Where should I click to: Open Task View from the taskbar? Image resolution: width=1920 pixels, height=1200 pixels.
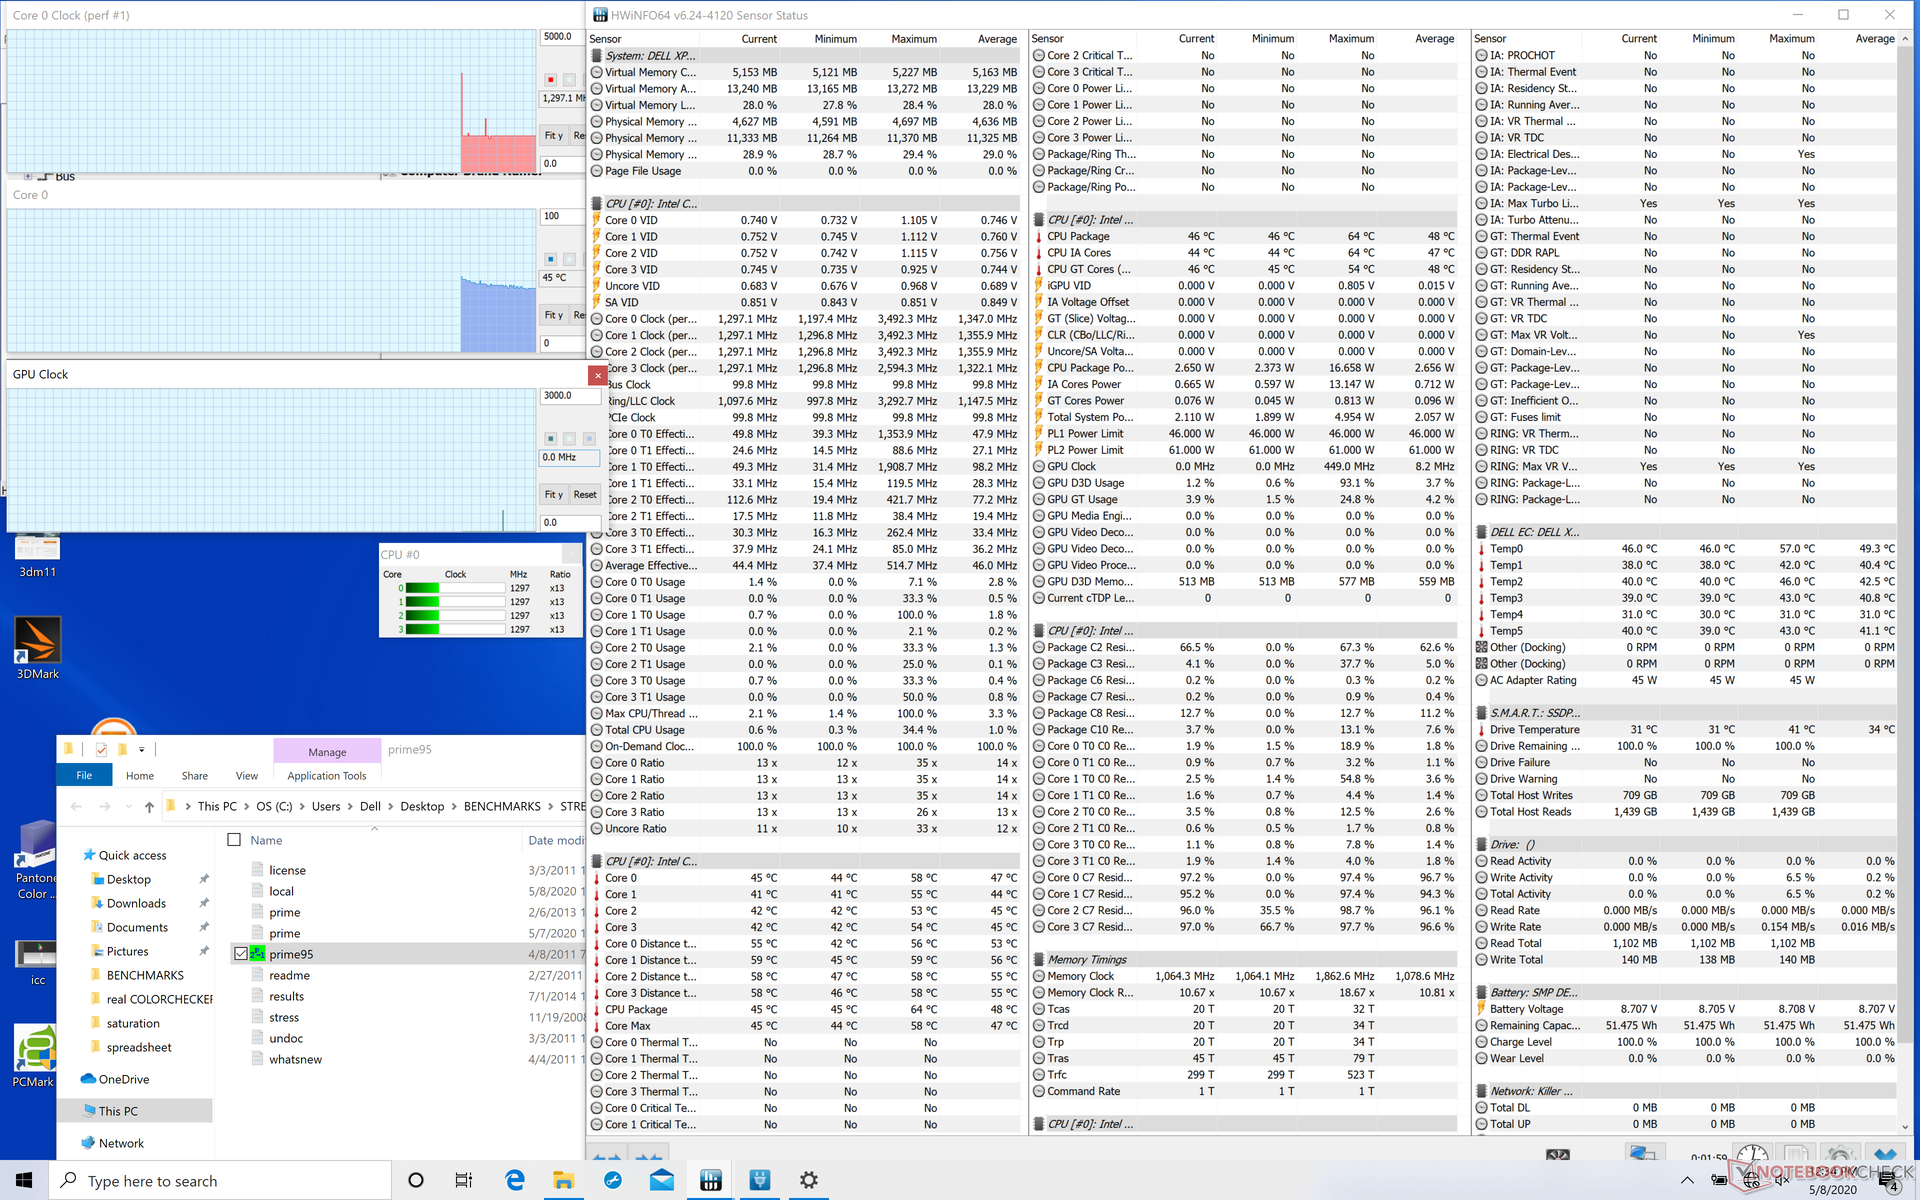coord(464,1180)
